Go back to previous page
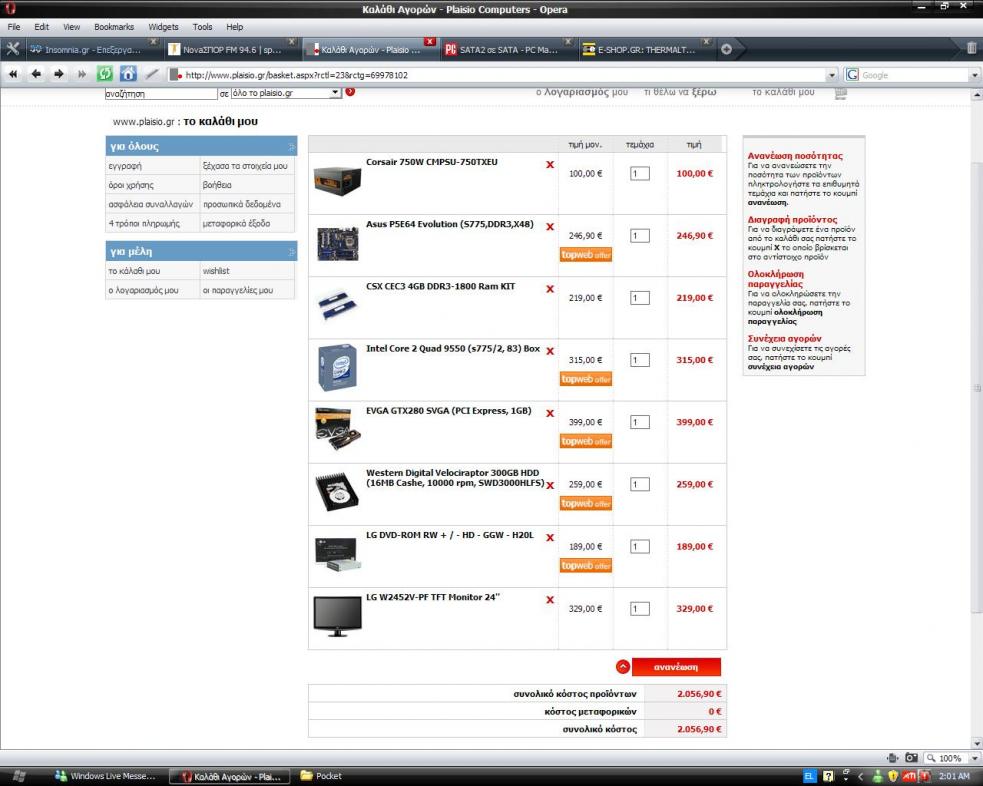 (36, 75)
